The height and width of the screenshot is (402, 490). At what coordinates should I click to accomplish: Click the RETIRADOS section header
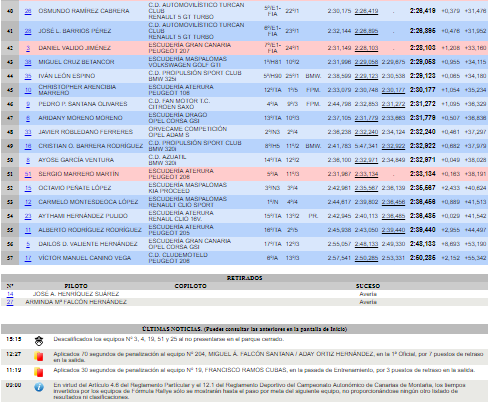[244, 278]
